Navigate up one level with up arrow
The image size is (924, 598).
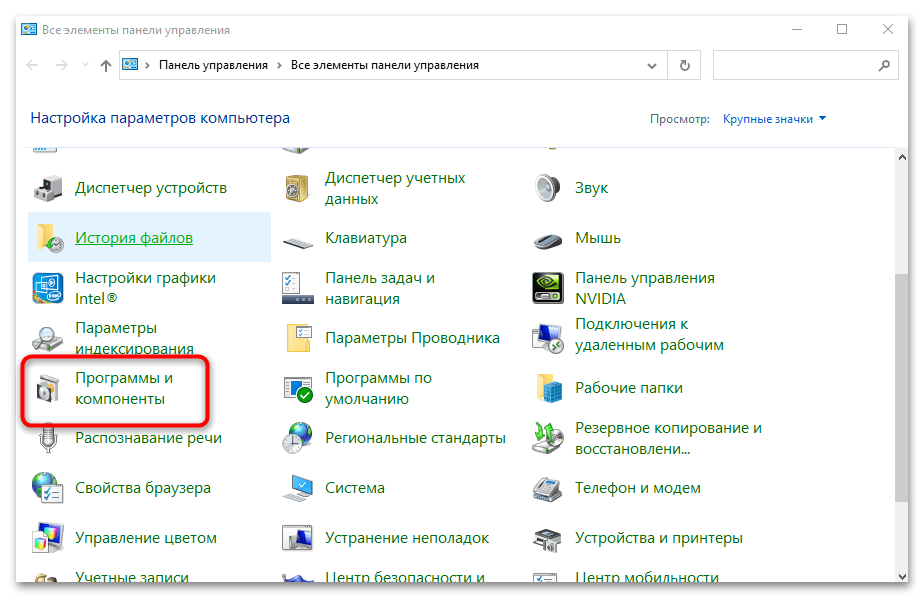[x=106, y=65]
